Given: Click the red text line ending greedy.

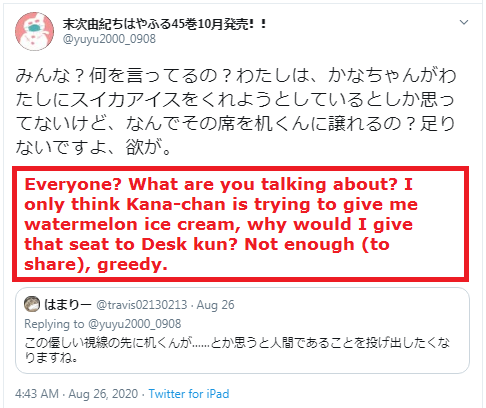Looking at the screenshot, I should 96,265.
